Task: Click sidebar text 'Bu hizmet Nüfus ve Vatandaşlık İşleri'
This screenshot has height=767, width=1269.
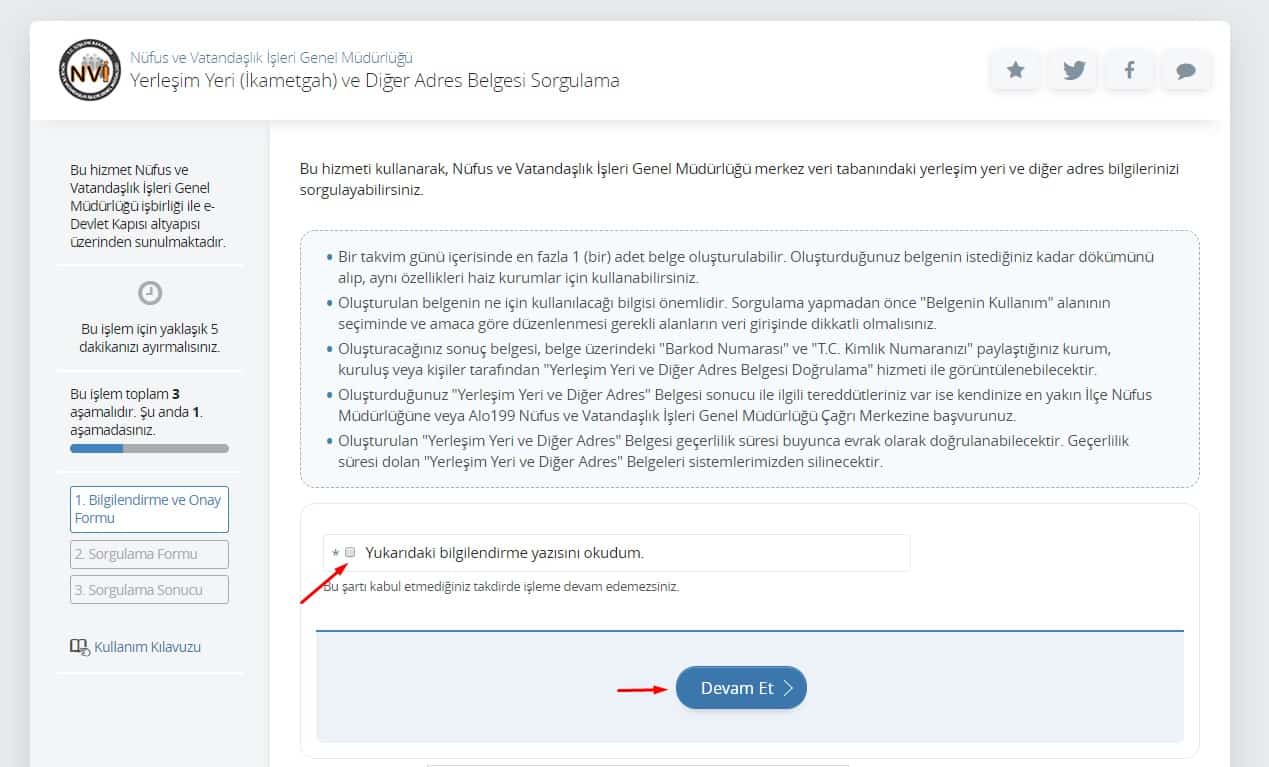Action: pos(148,206)
